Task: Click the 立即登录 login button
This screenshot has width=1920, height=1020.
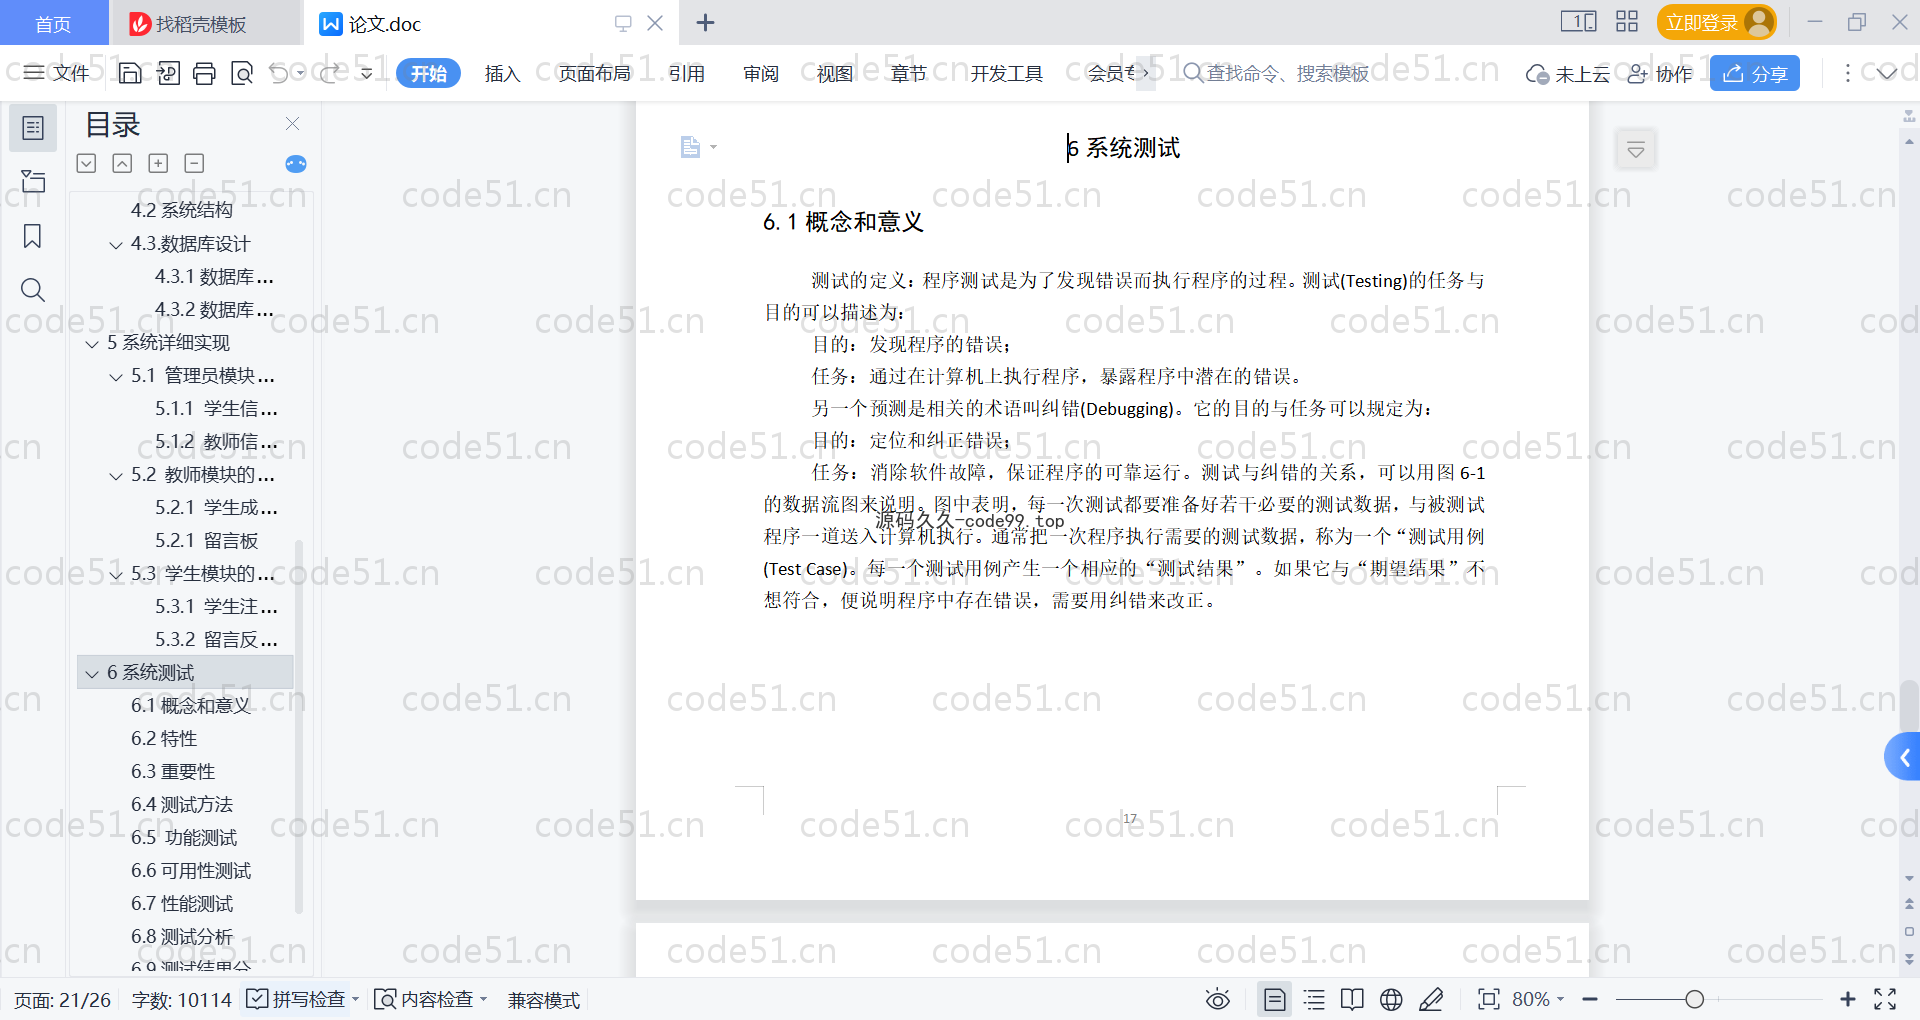Action: (1716, 22)
